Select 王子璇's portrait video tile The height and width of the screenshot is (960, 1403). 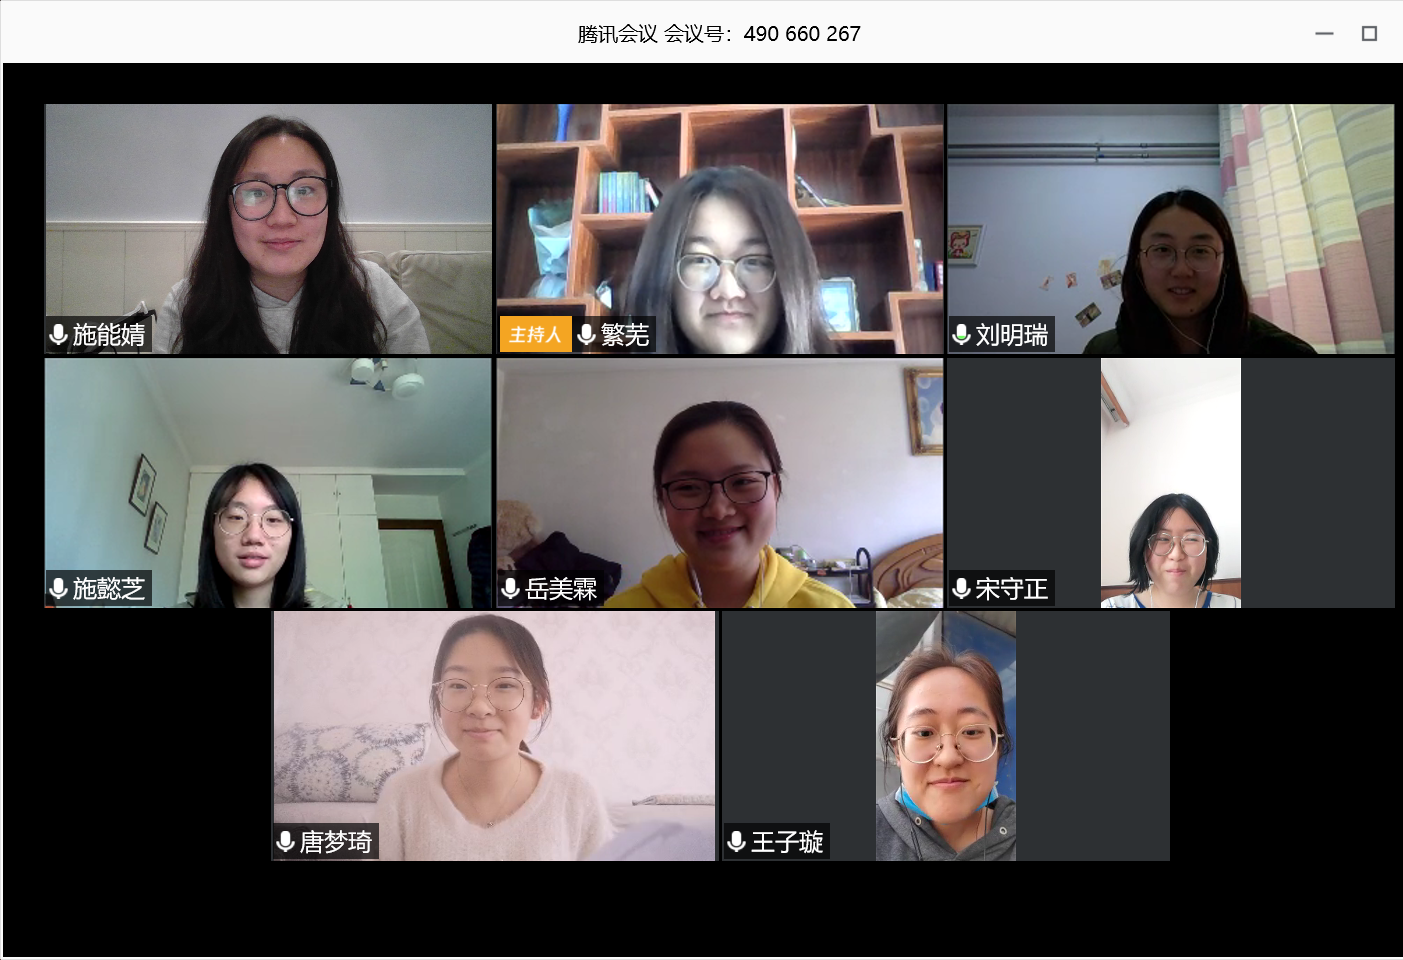[946, 736]
